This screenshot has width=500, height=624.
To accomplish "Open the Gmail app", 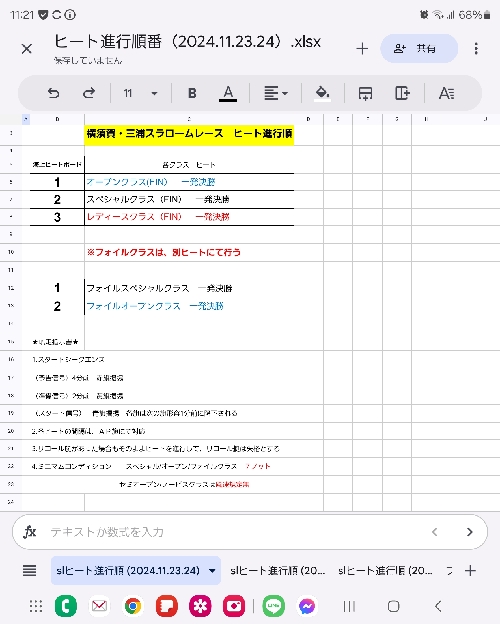I will tap(99, 606).
